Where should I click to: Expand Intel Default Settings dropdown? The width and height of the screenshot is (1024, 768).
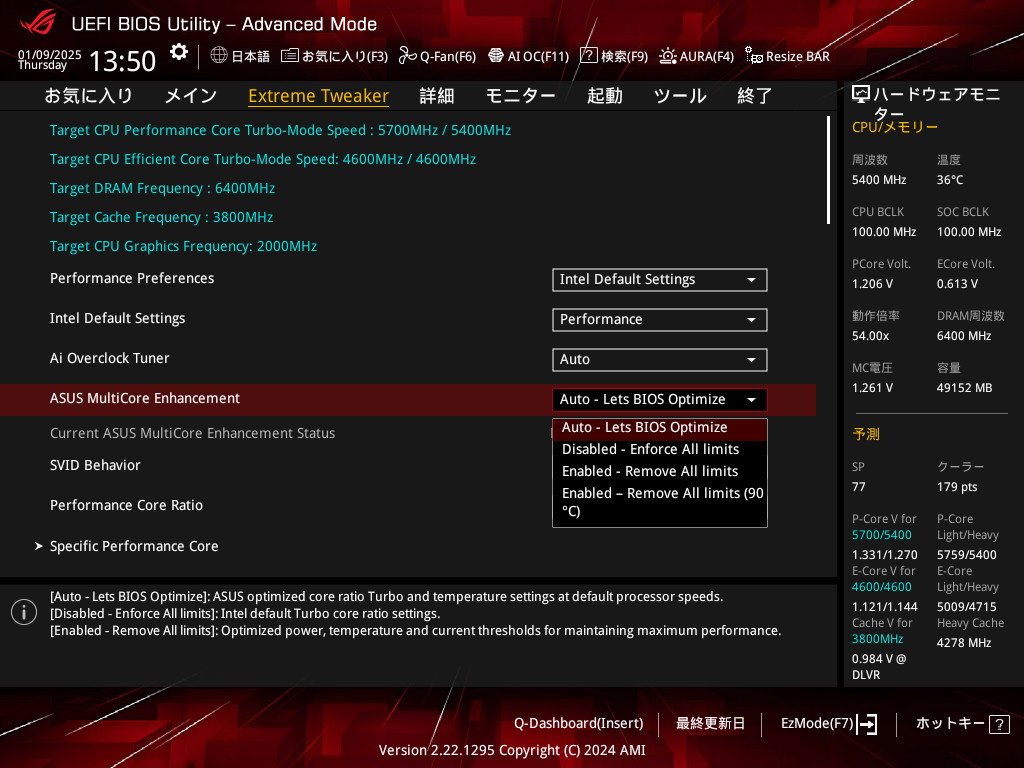tap(659, 320)
